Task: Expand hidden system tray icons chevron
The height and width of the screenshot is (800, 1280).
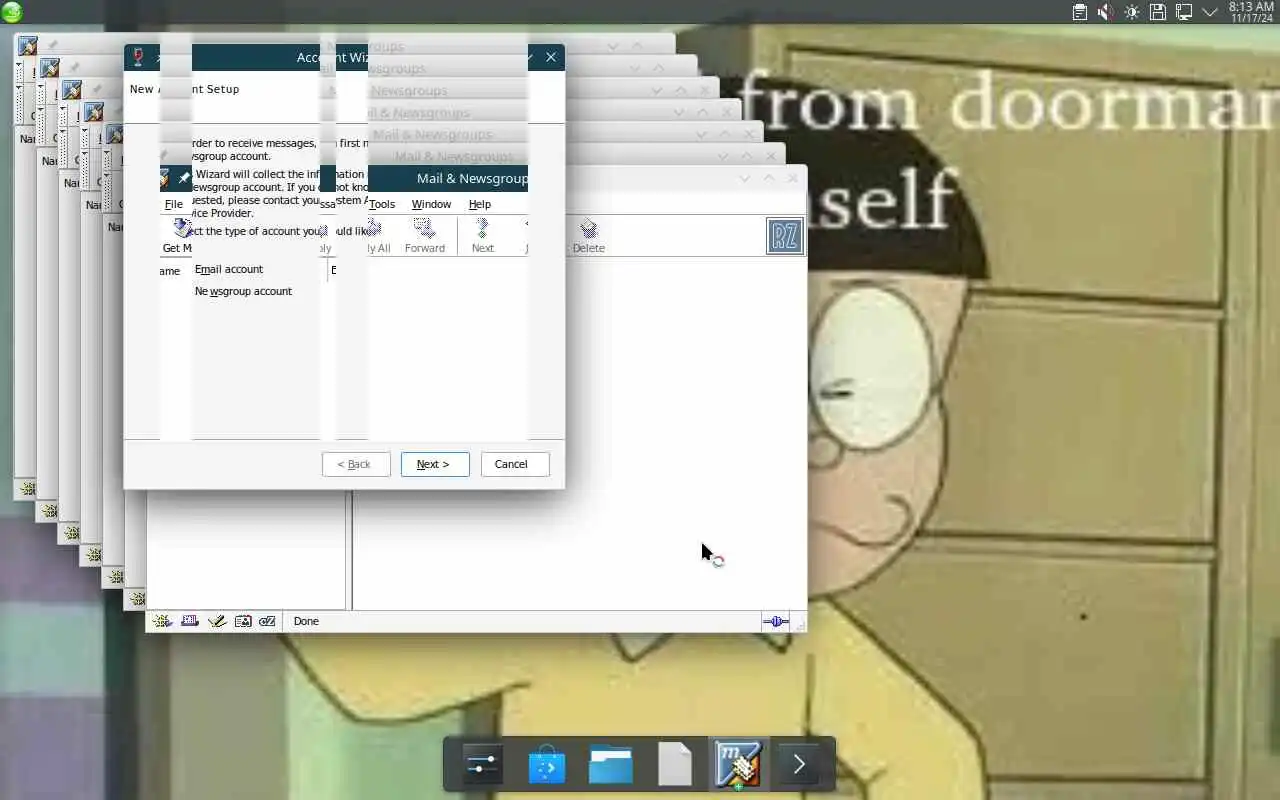Action: coord(1210,12)
